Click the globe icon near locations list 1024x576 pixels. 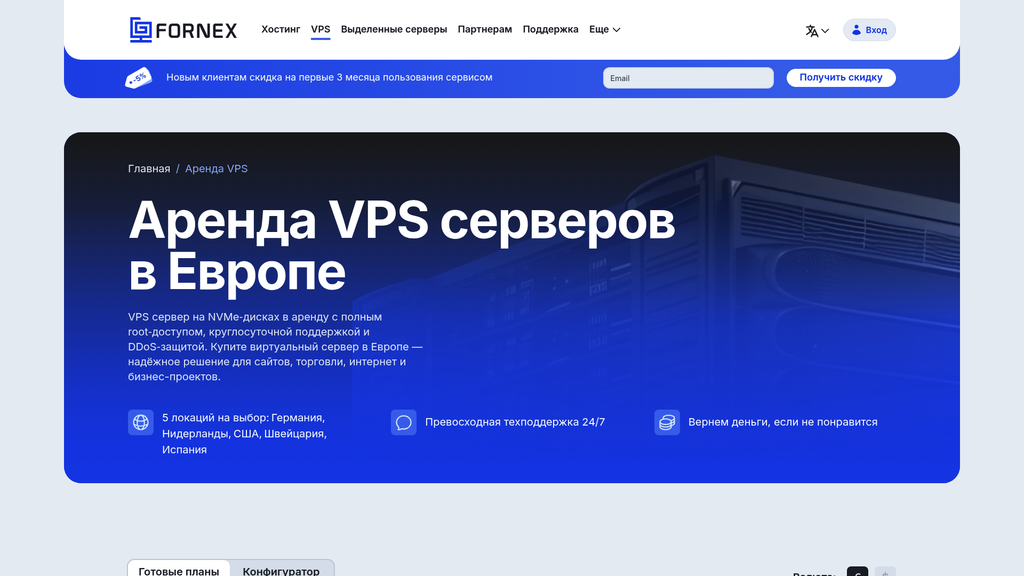coord(140,422)
